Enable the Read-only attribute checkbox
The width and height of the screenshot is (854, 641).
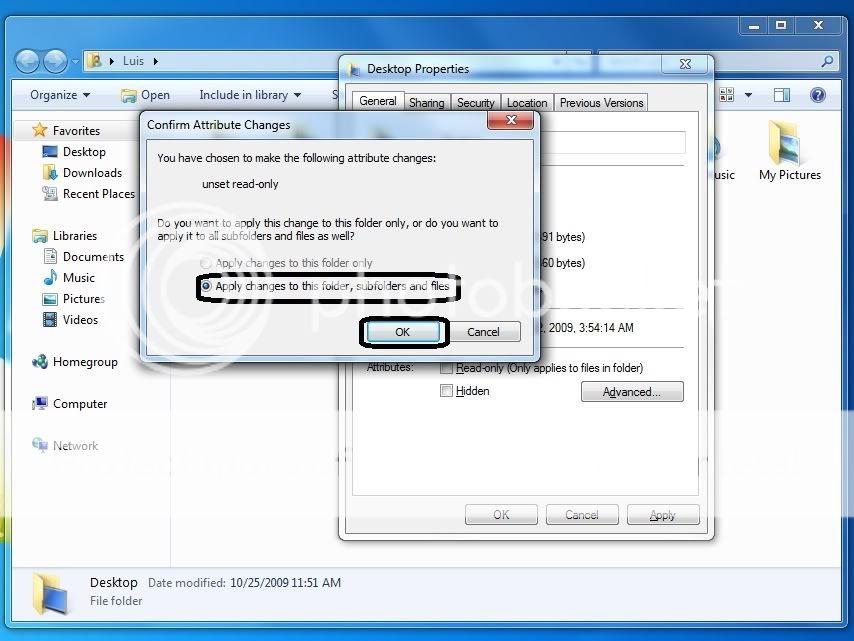(446, 368)
